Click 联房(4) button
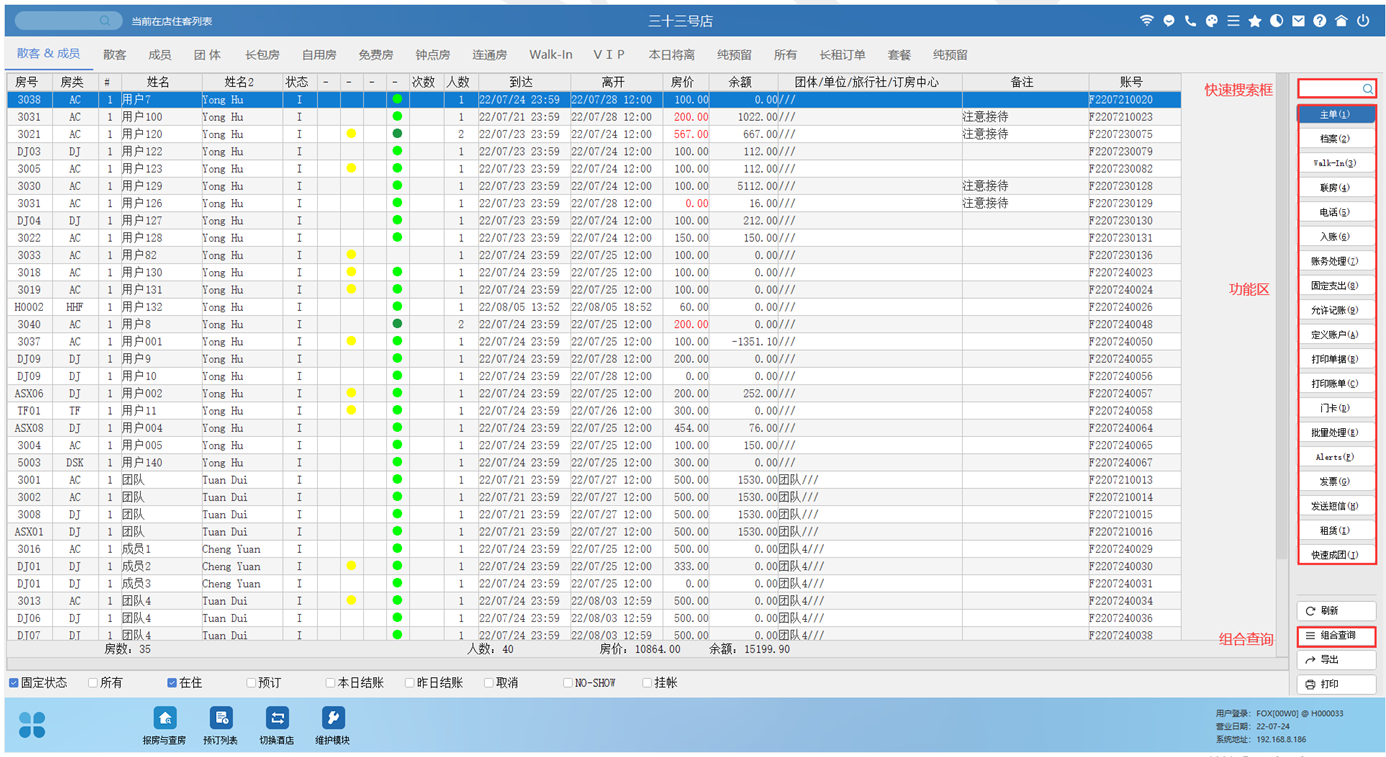This screenshot has width=1386, height=757. click(1336, 188)
